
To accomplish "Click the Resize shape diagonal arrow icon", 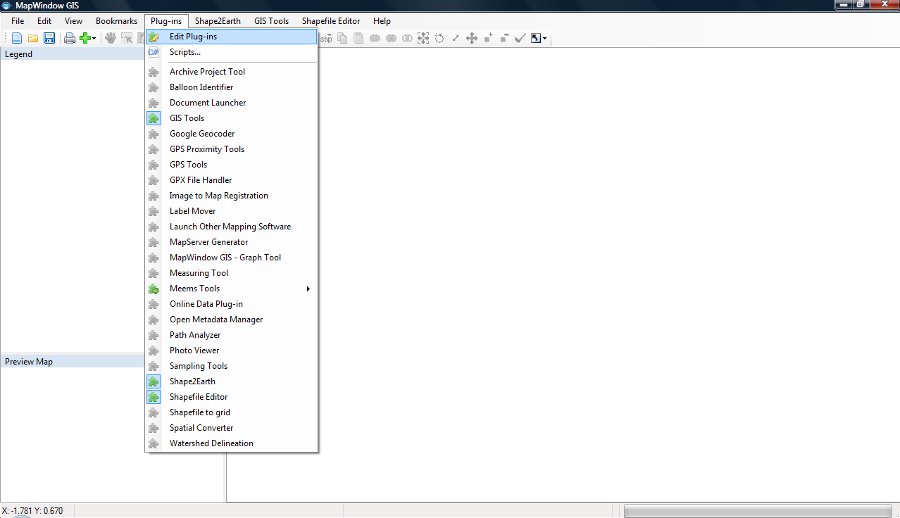I will (456, 38).
